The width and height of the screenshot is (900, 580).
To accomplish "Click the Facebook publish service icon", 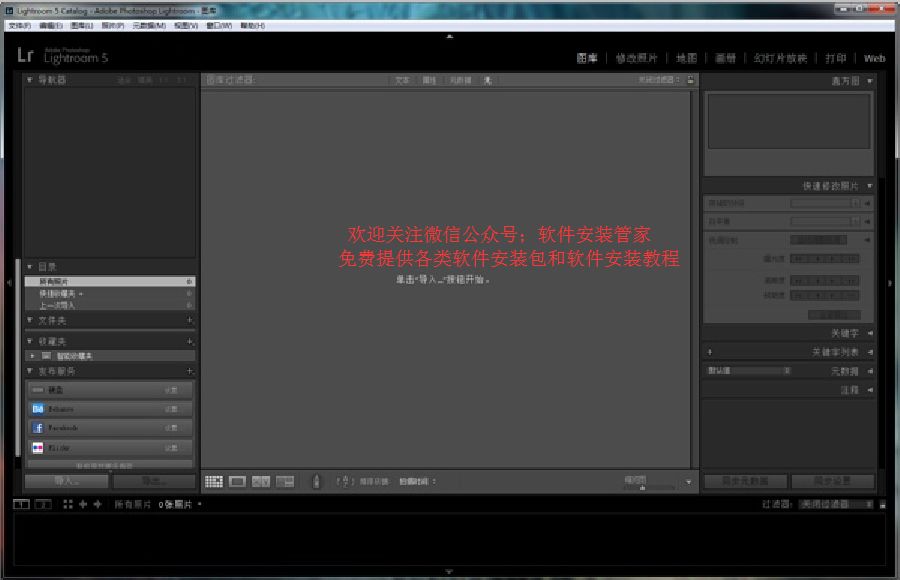I will click(38, 428).
